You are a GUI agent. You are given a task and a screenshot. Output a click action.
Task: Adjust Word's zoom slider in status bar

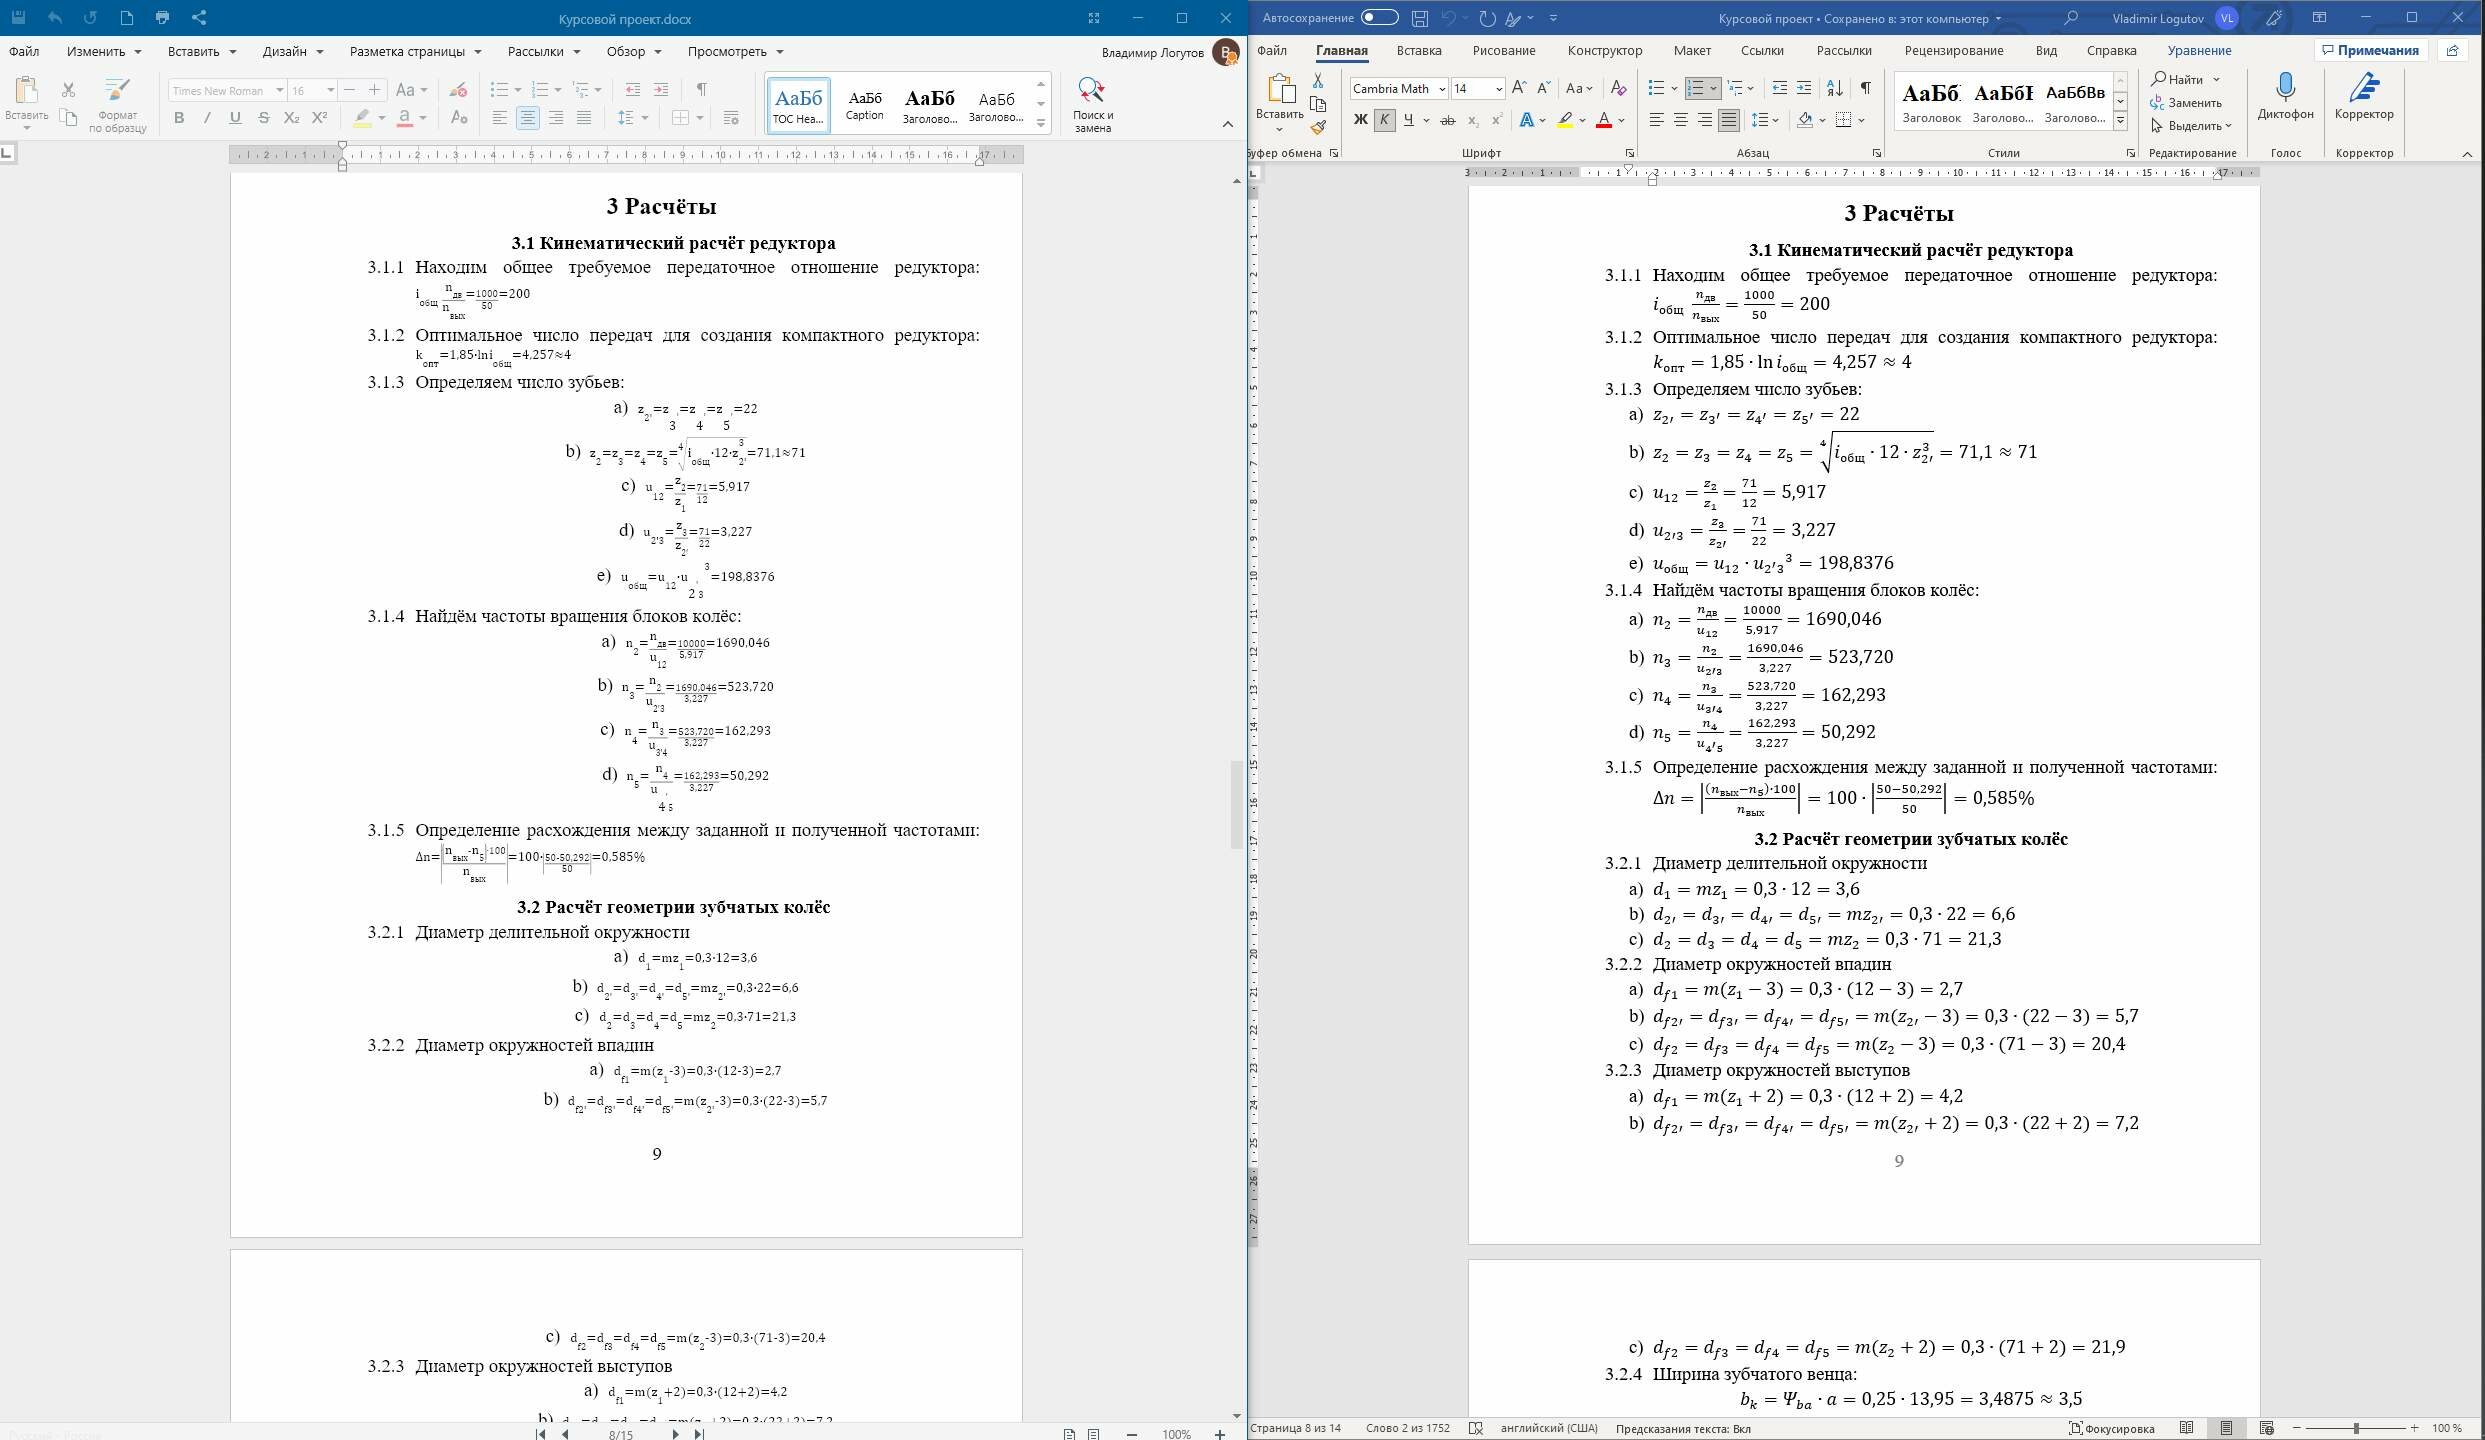(2355, 1428)
